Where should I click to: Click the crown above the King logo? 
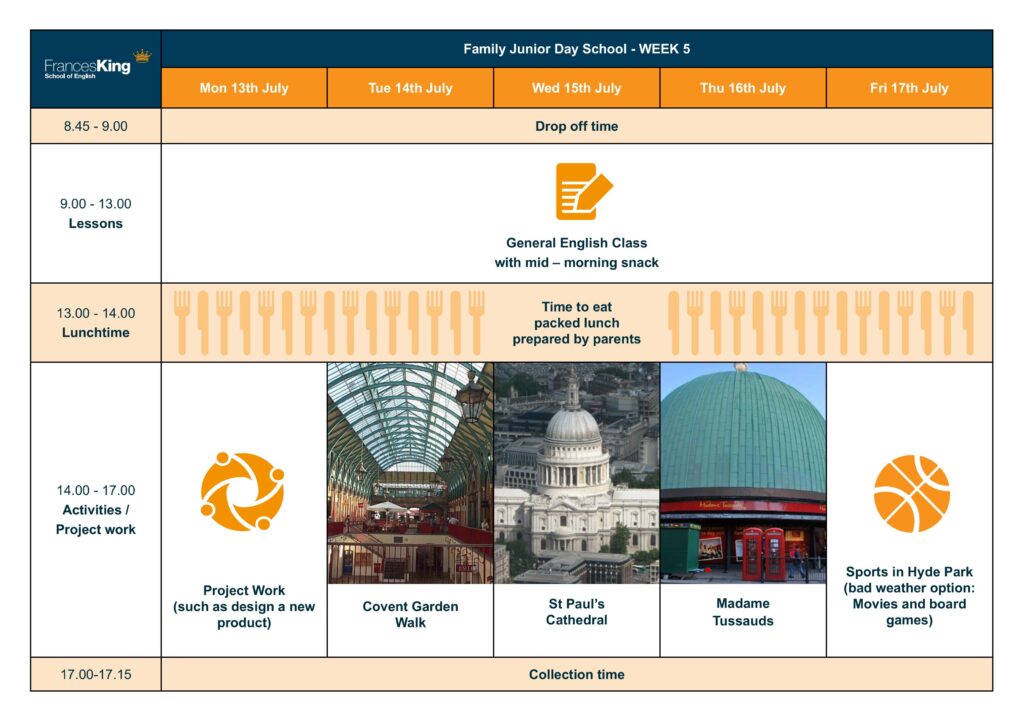pyautogui.click(x=142, y=56)
